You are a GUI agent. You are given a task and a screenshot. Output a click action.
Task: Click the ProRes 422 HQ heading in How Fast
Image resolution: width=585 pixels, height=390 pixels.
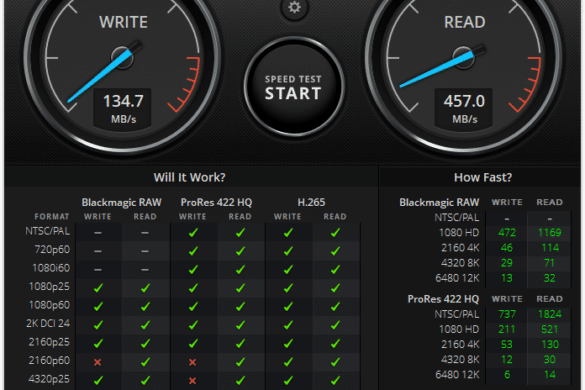[443, 299]
